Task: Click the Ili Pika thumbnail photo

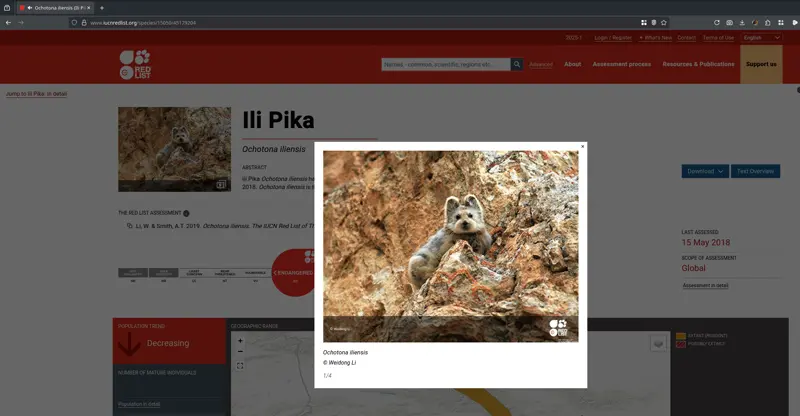Action: point(174,149)
